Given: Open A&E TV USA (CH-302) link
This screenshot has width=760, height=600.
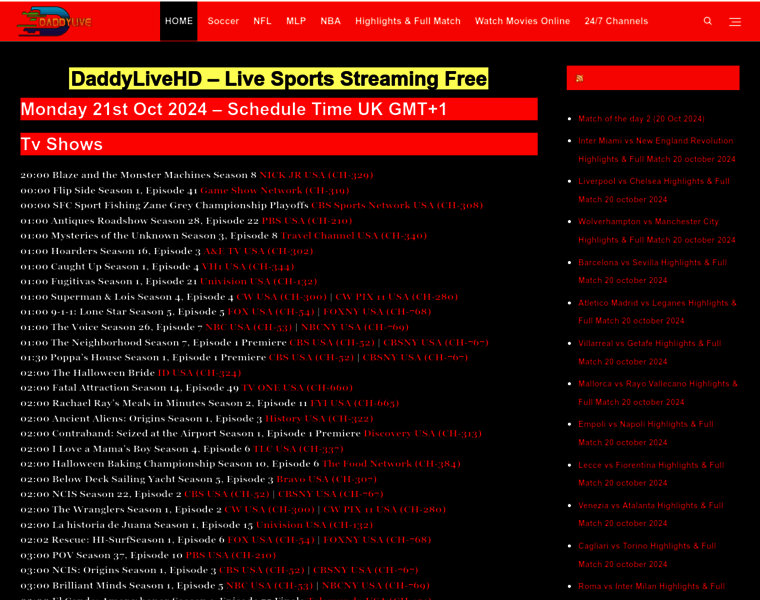Looking at the screenshot, I should click(258, 251).
